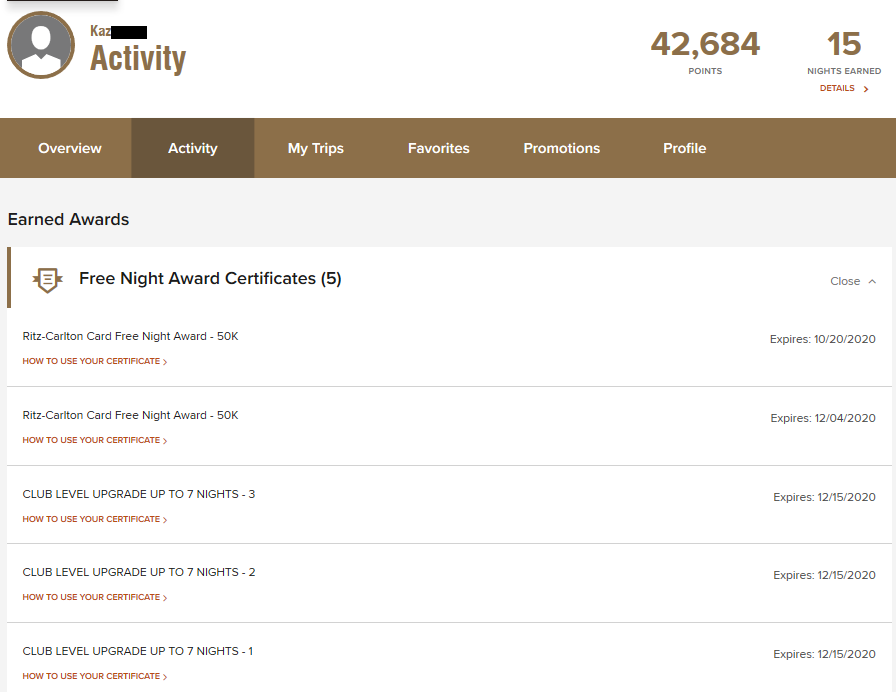Click the 42,684 points total
The width and height of the screenshot is (896, 692).
[705, 44]
